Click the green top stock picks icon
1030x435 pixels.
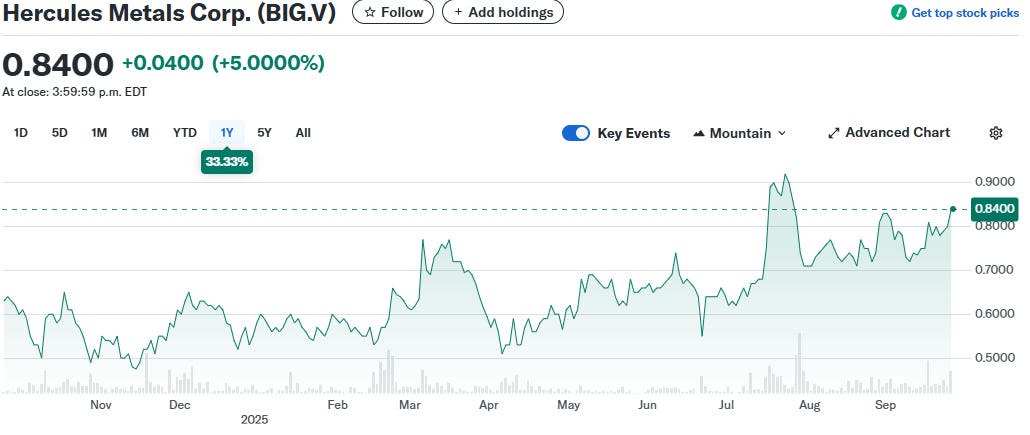(898, 12)
